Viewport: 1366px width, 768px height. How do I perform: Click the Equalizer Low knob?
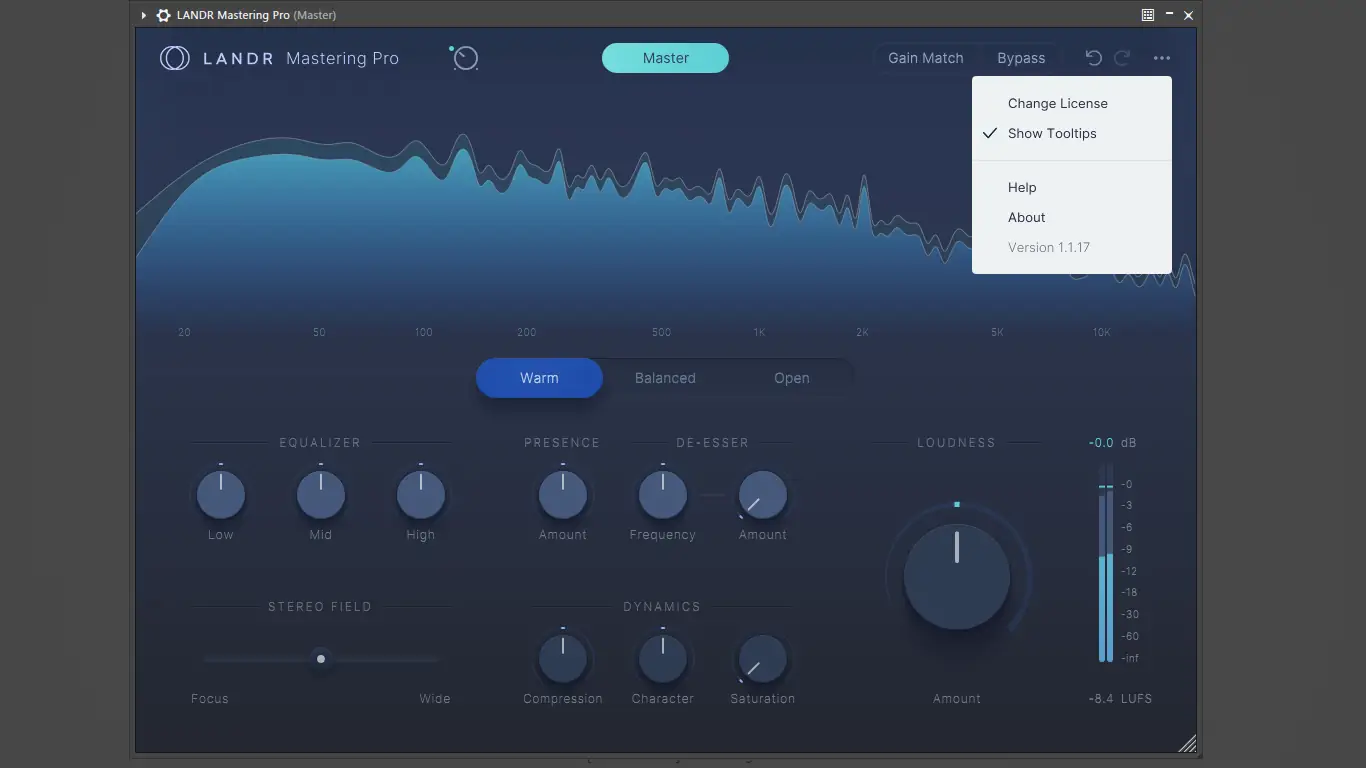tap(221, 495)
